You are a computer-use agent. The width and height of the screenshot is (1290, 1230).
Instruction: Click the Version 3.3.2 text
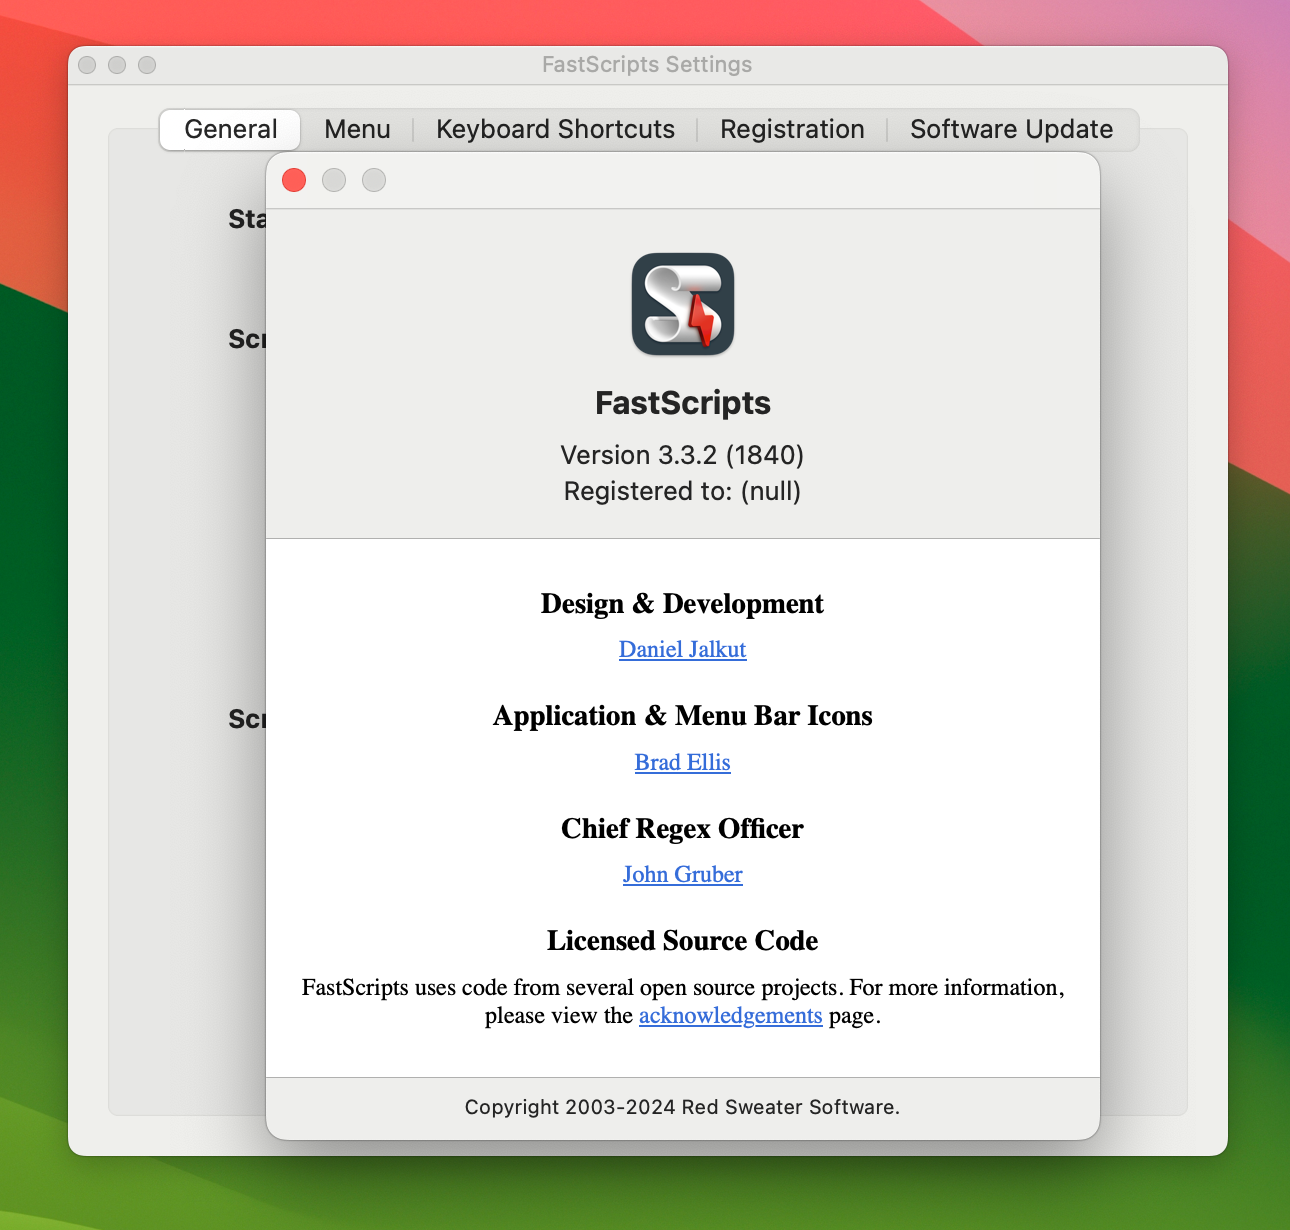(683, 455)
